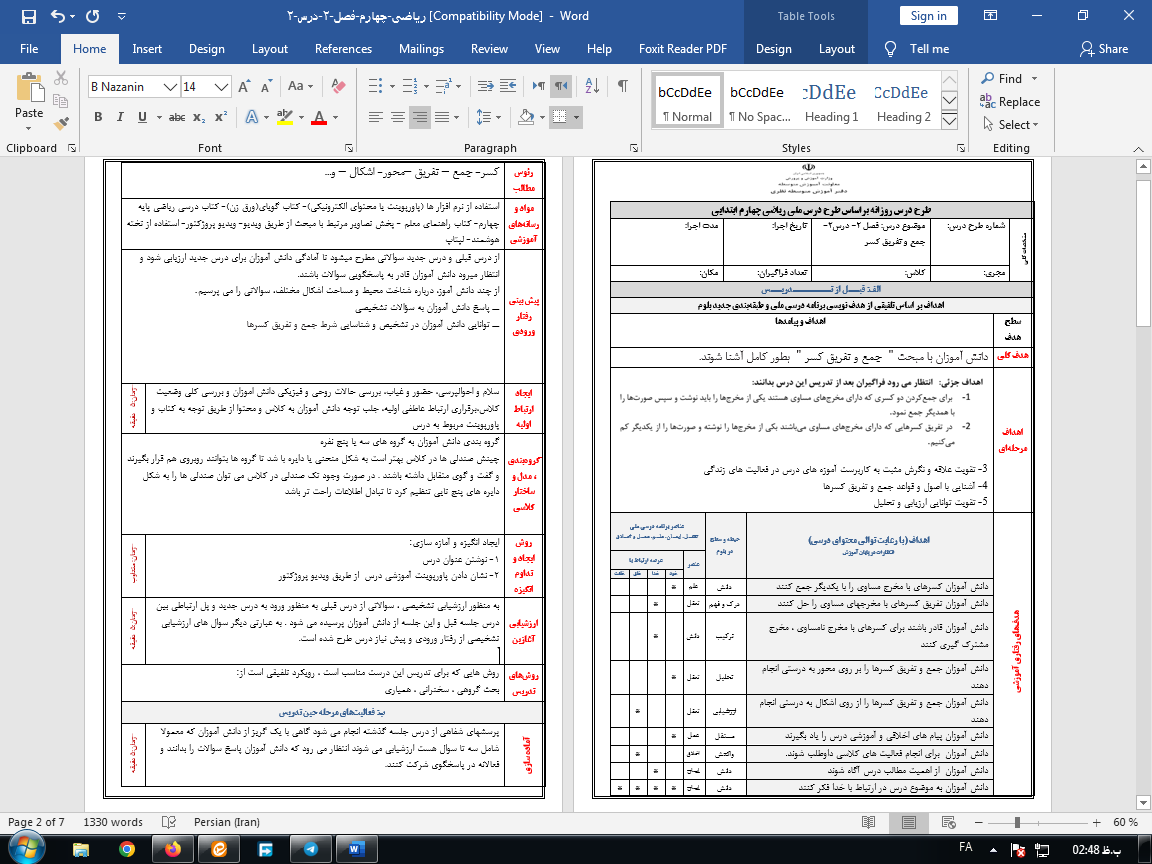The height and width of the screenshot is (864, 1152).
Task: Open the font name dropdown B Nazanin
Action: click(x=170, y=87)
